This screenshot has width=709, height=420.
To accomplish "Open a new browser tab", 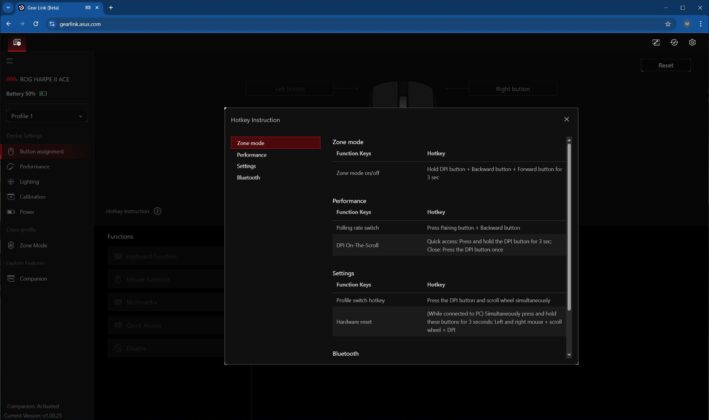I will 111,8.
